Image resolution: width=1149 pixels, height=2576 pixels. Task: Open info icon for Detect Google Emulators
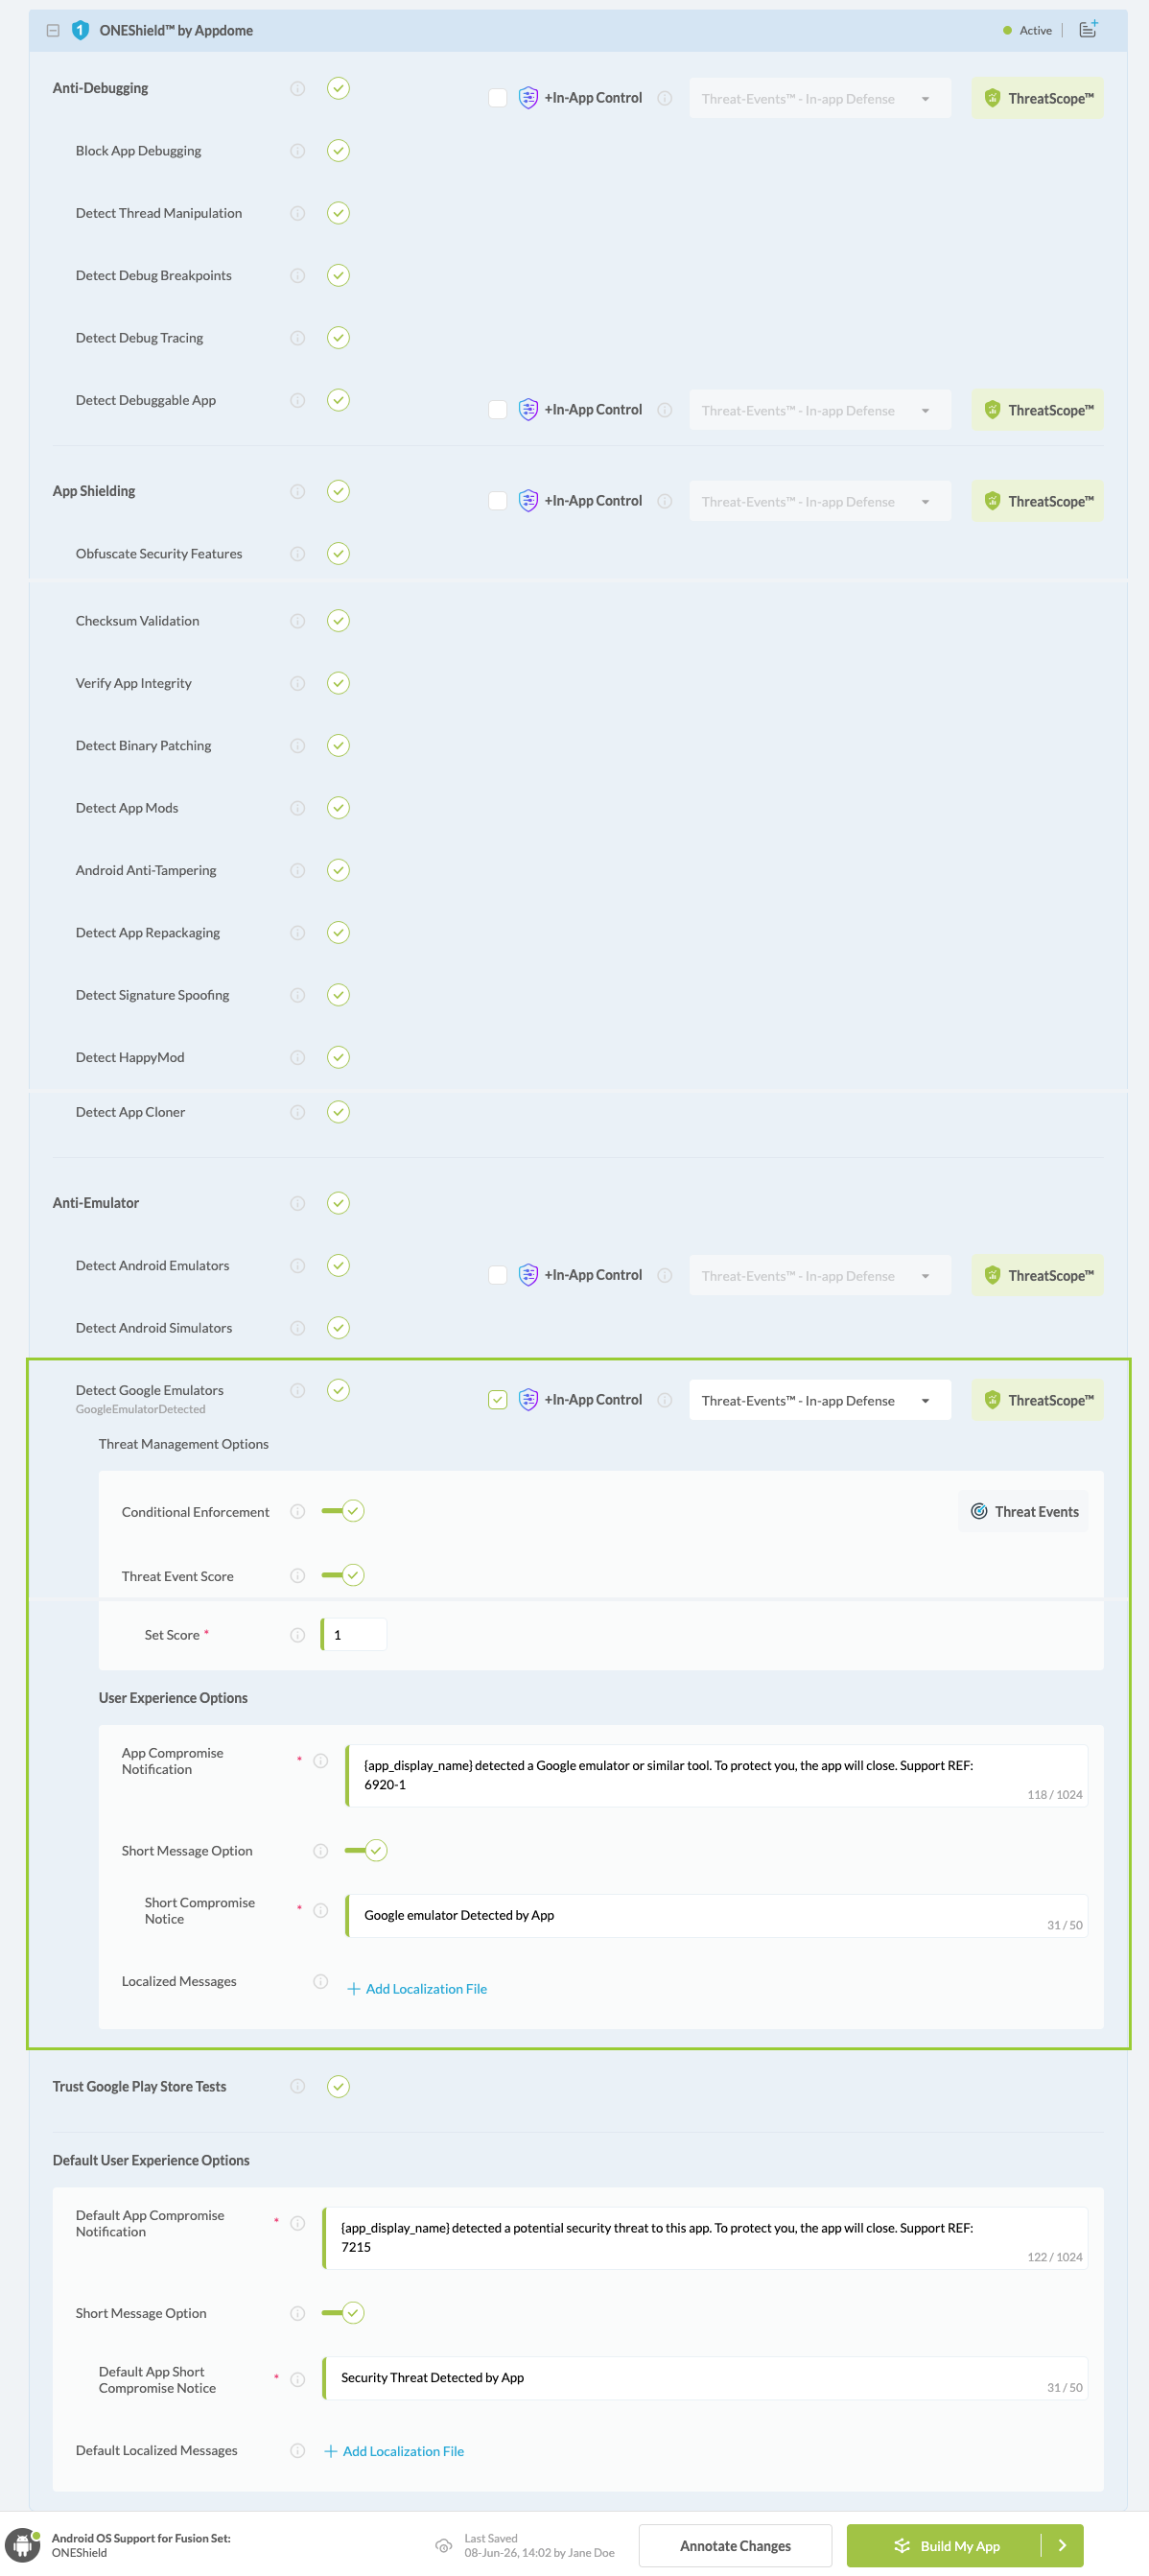297,1390
